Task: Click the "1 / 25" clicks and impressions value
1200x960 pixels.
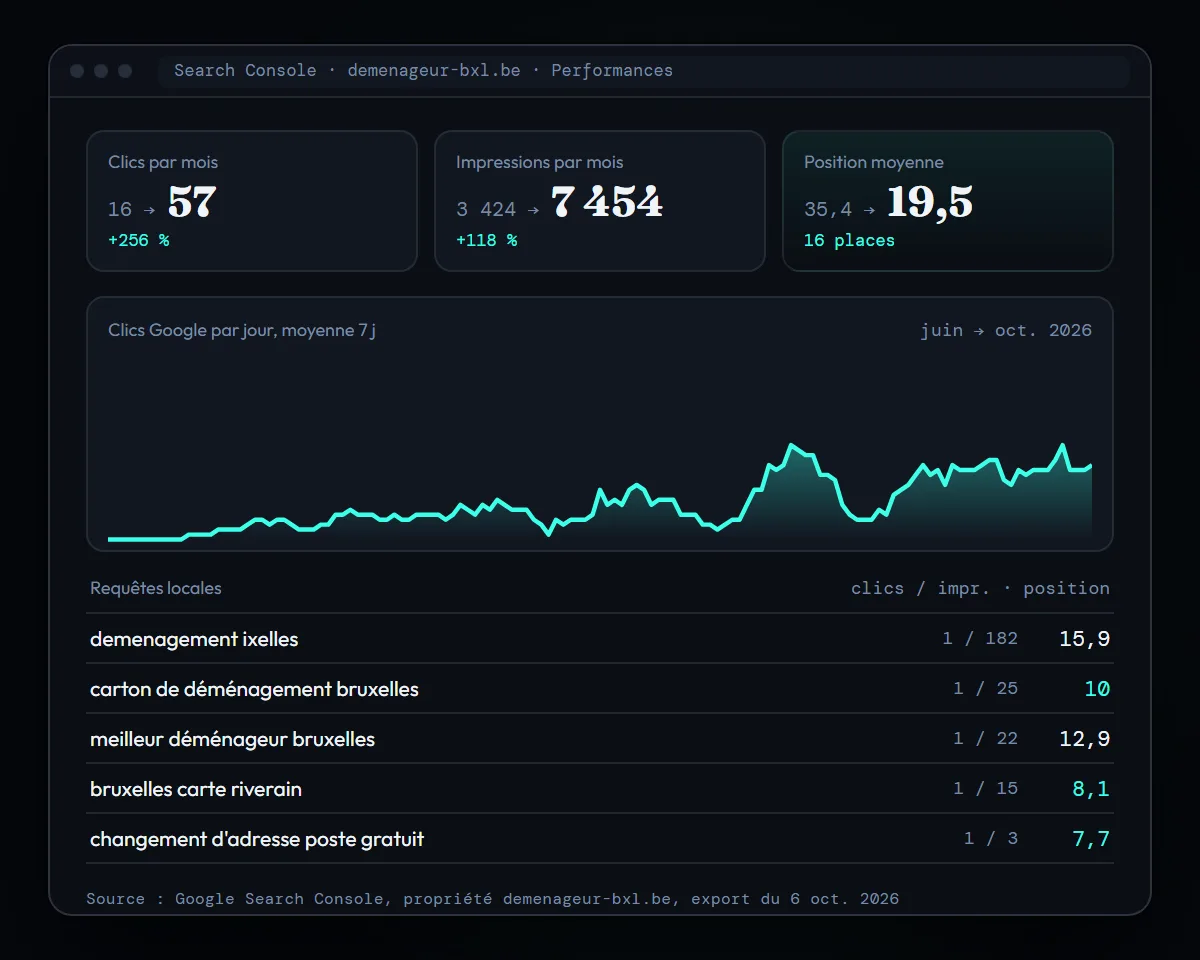Action: tap(985, 689)
